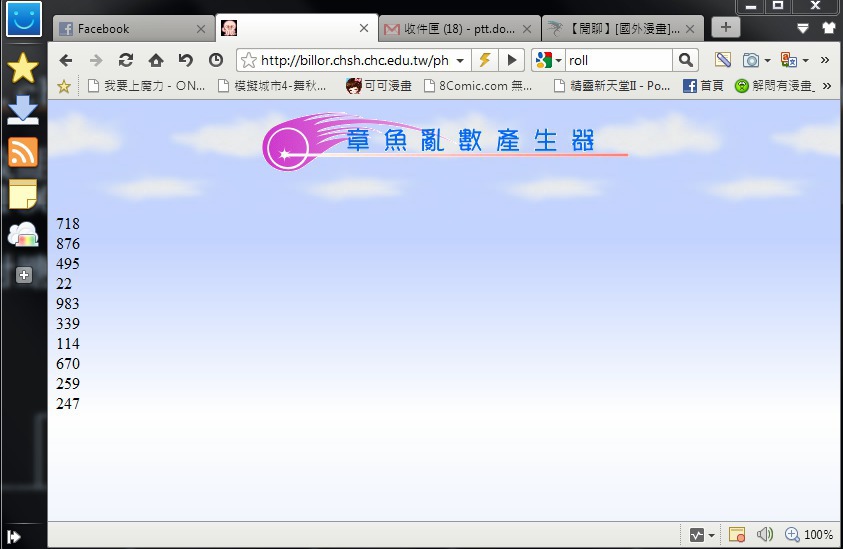The height and width of the screenshot is (549, 843).
Task: Toggle the ad/popup blocker status icon
Action: [737, 535]
